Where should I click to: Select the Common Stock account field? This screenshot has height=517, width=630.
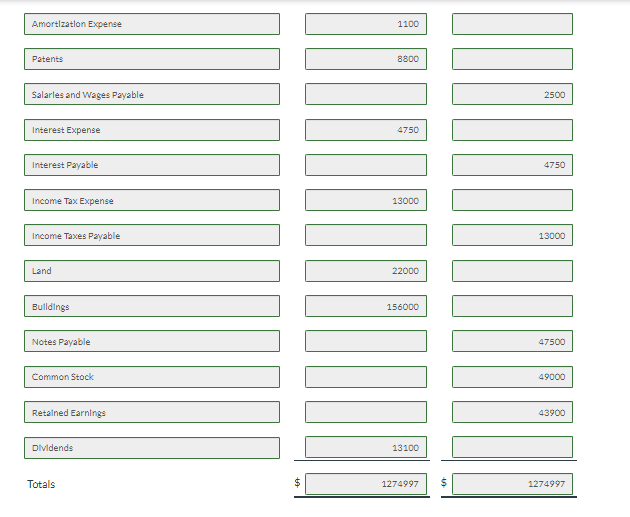coord(152,377)
